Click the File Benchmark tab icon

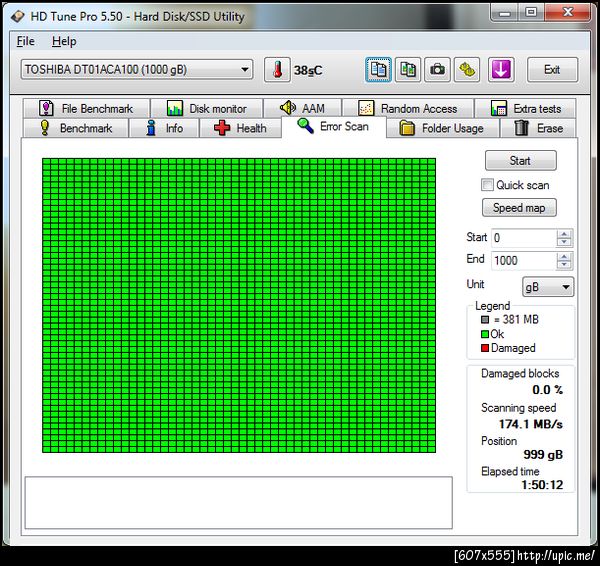pyautogui.click(x=46, y=108)
